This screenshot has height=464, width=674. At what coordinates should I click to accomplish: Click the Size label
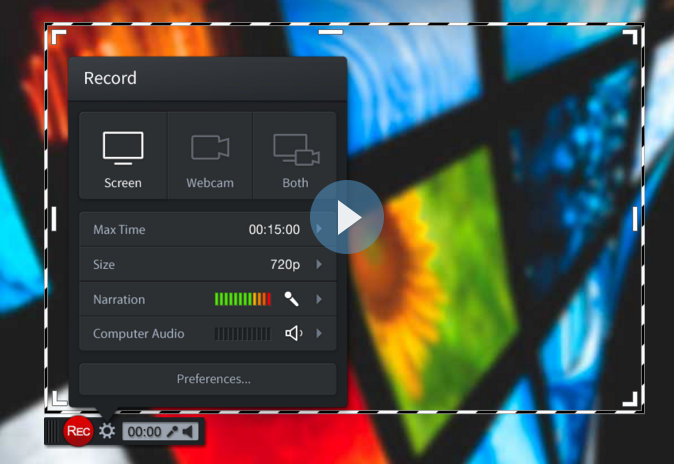tap(104, 264)
